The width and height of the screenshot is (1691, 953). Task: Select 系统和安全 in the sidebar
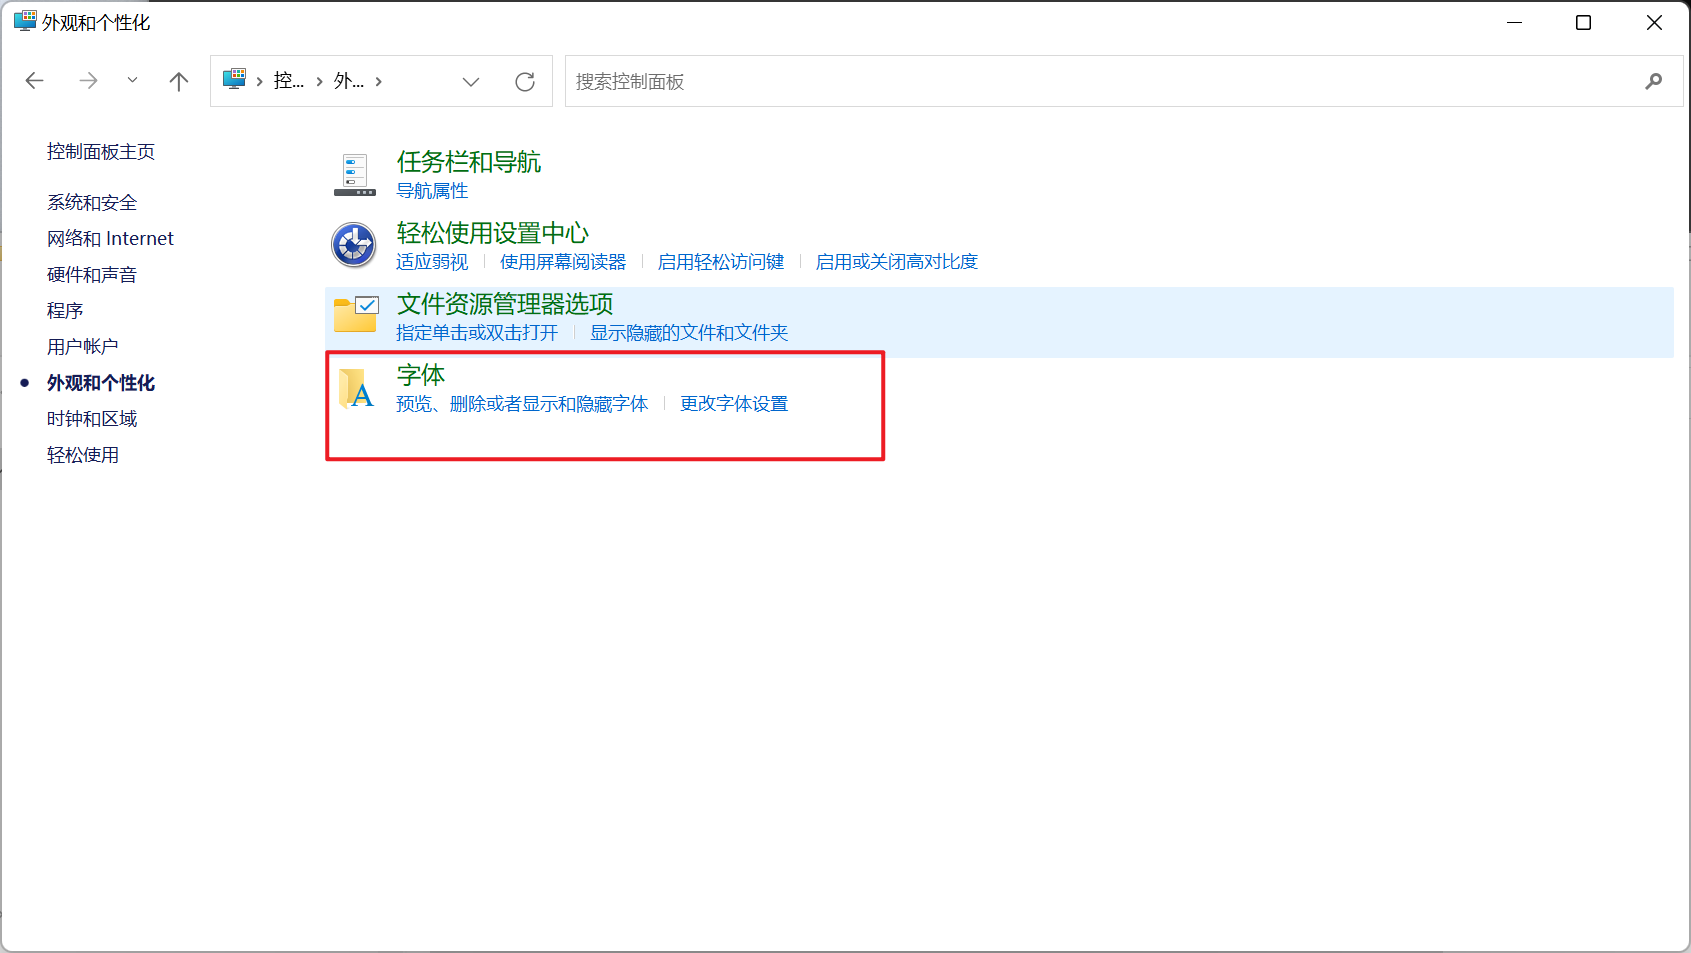(x=91, y=201)
